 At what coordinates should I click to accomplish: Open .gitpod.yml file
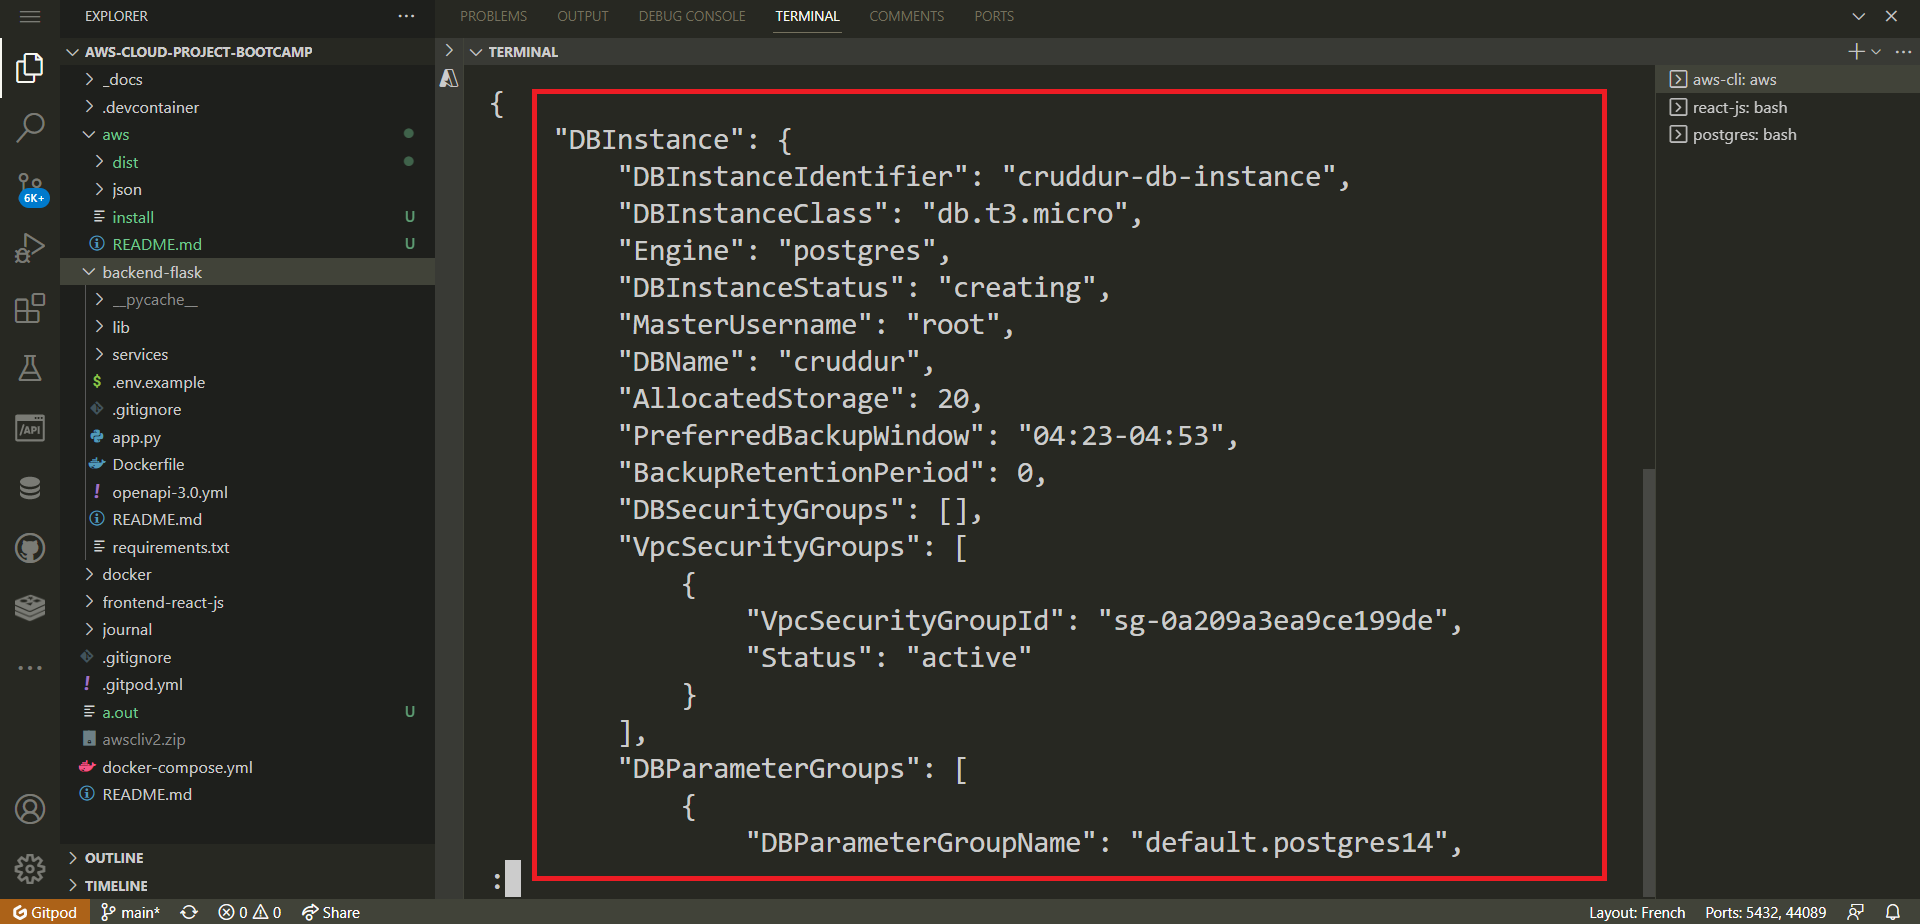click(x=248, y=684)
